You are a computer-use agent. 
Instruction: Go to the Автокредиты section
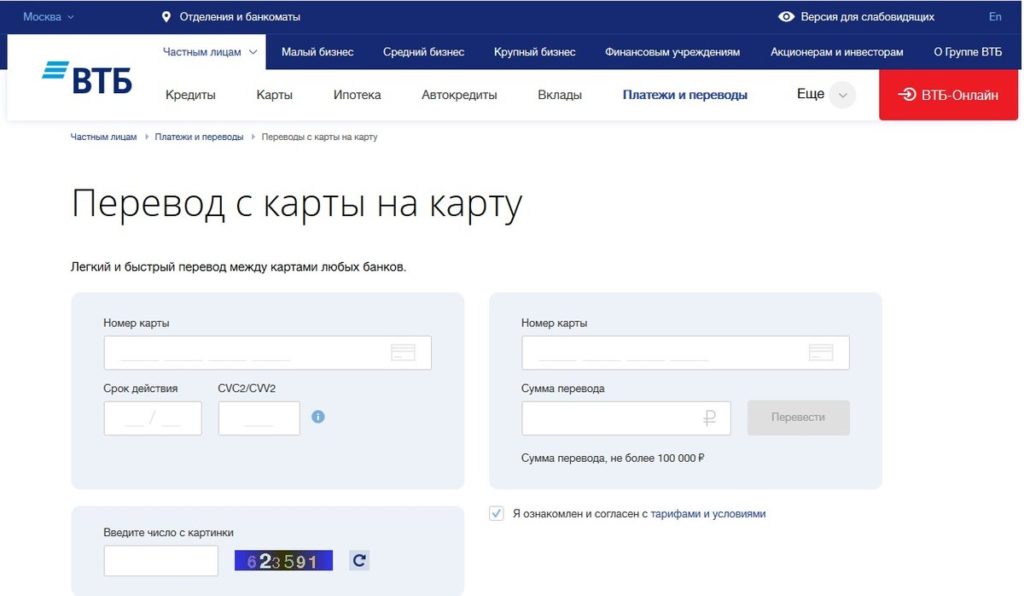coord(459,95)
